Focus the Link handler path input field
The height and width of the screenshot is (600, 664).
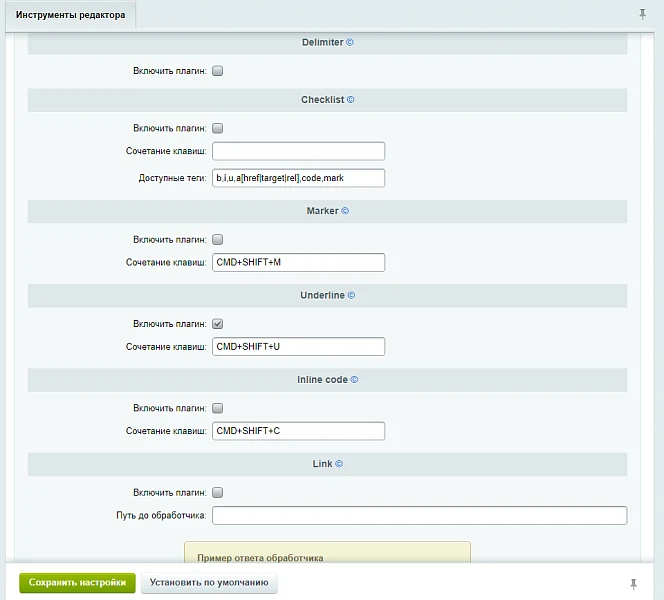[420, 515]
